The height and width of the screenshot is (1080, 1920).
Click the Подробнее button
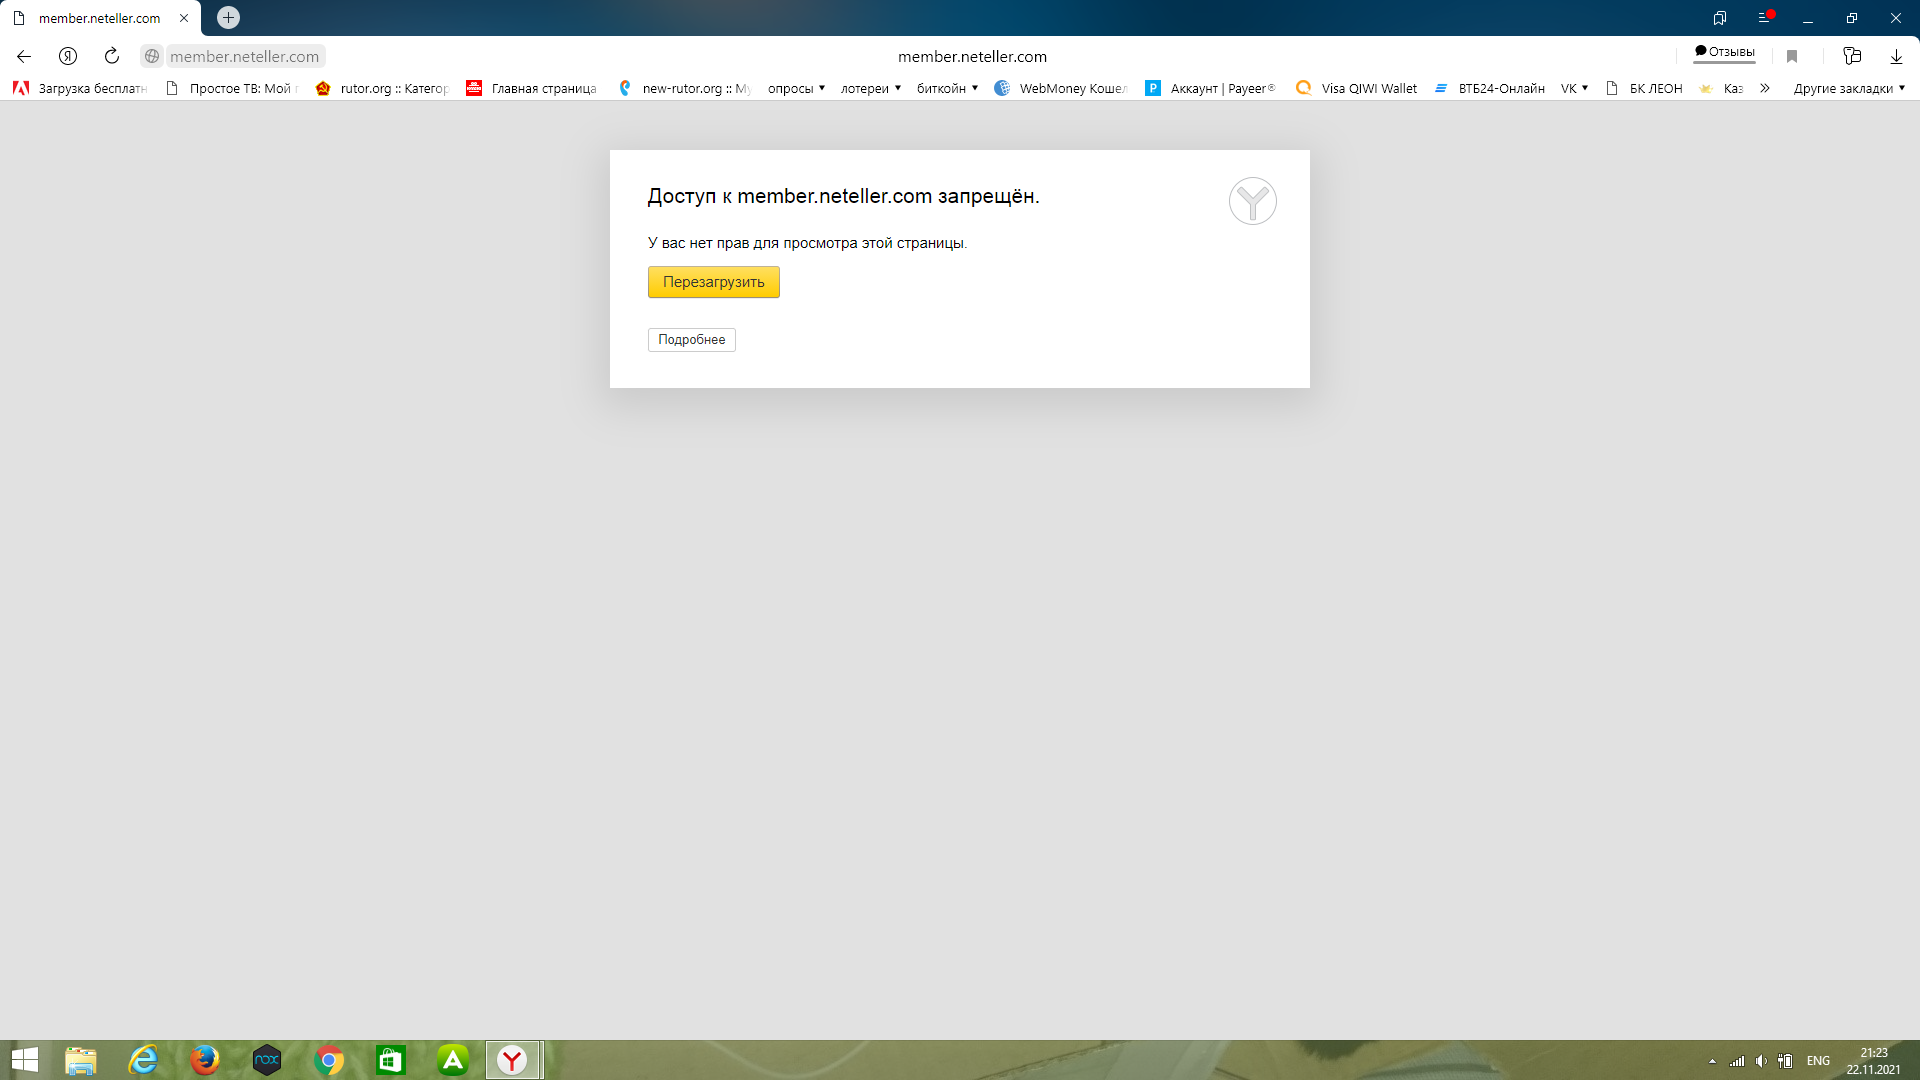point(691,340)
